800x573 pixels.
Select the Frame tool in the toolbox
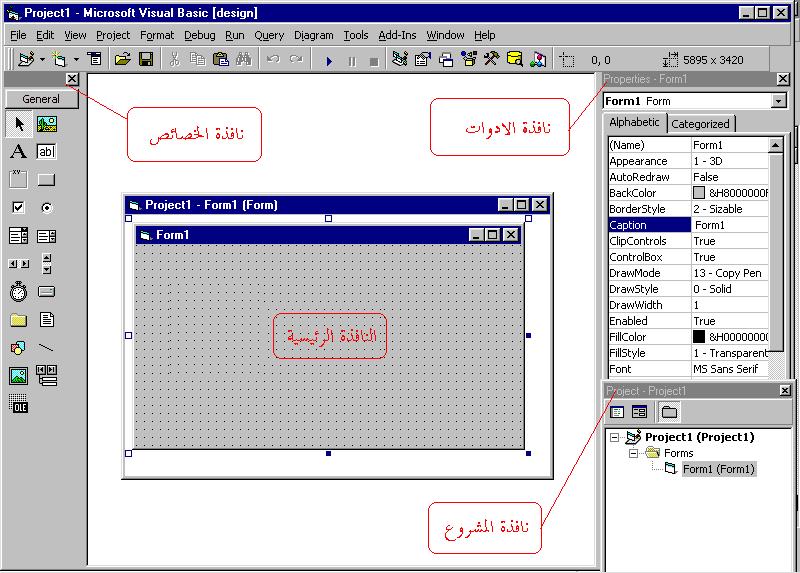(18, 180)
